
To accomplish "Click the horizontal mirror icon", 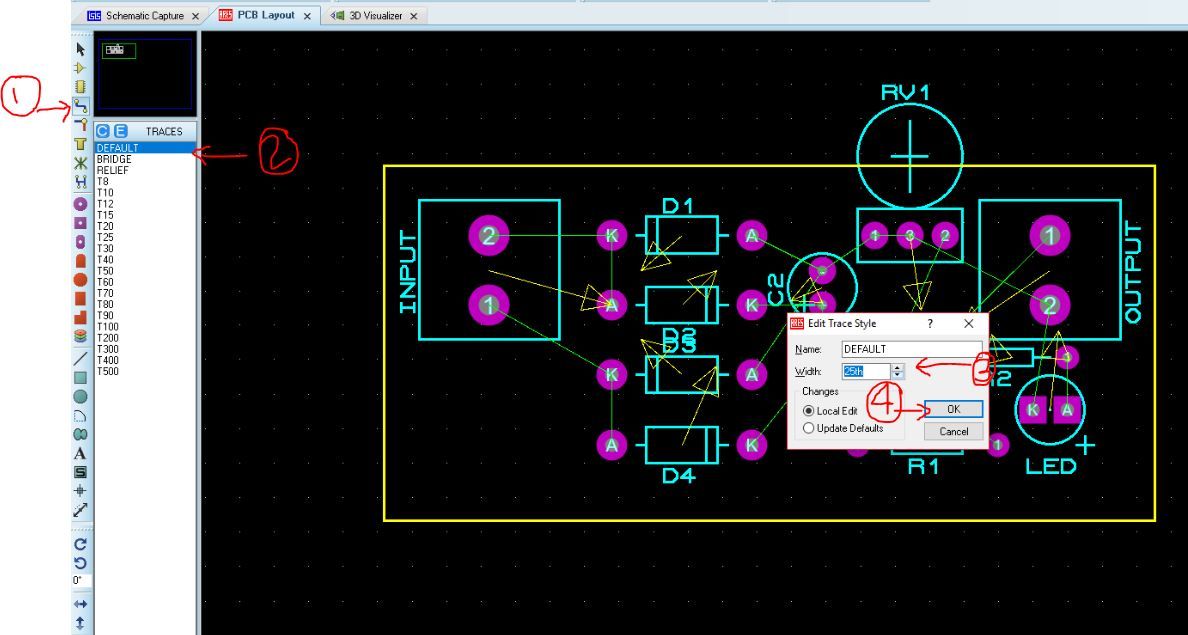I will coord(80,604).
